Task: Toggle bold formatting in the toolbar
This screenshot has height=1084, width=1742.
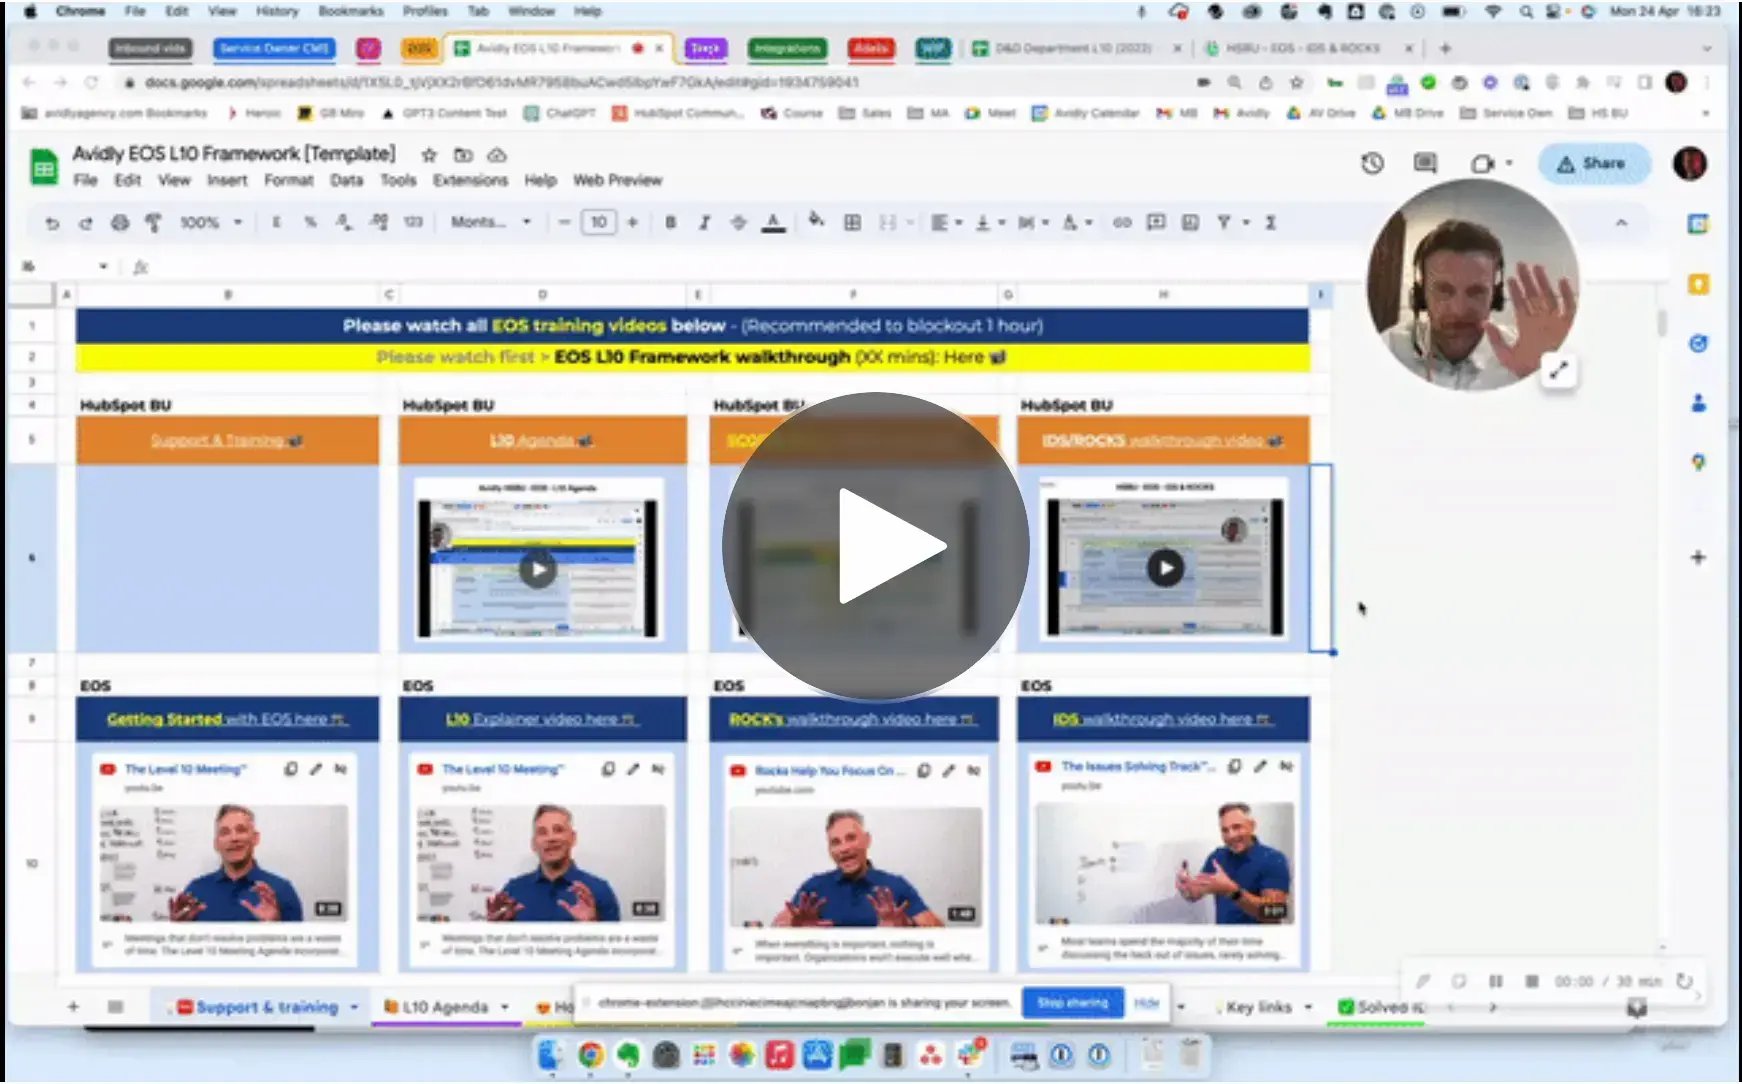Action: [x=670, y=222]
